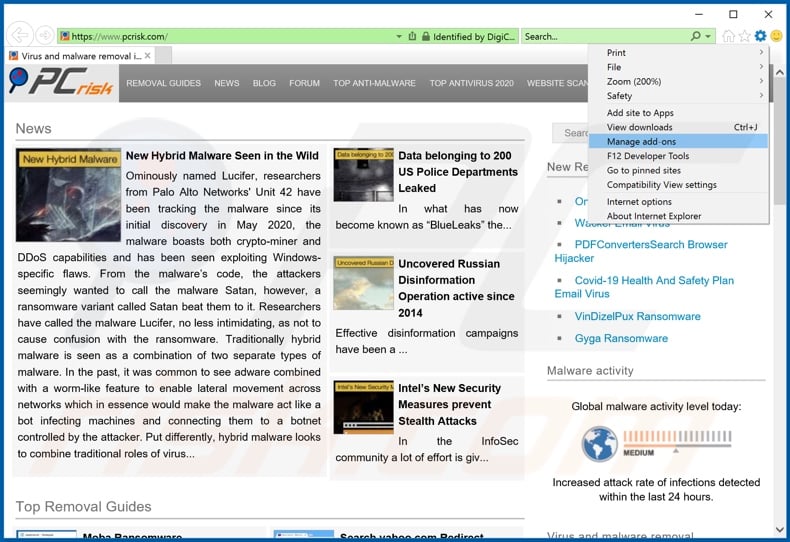The width and height of the screenshot is (790, 542).
Task: Open Data belonging to 200 US Police Departments article
Action: [x=458, y=172]
